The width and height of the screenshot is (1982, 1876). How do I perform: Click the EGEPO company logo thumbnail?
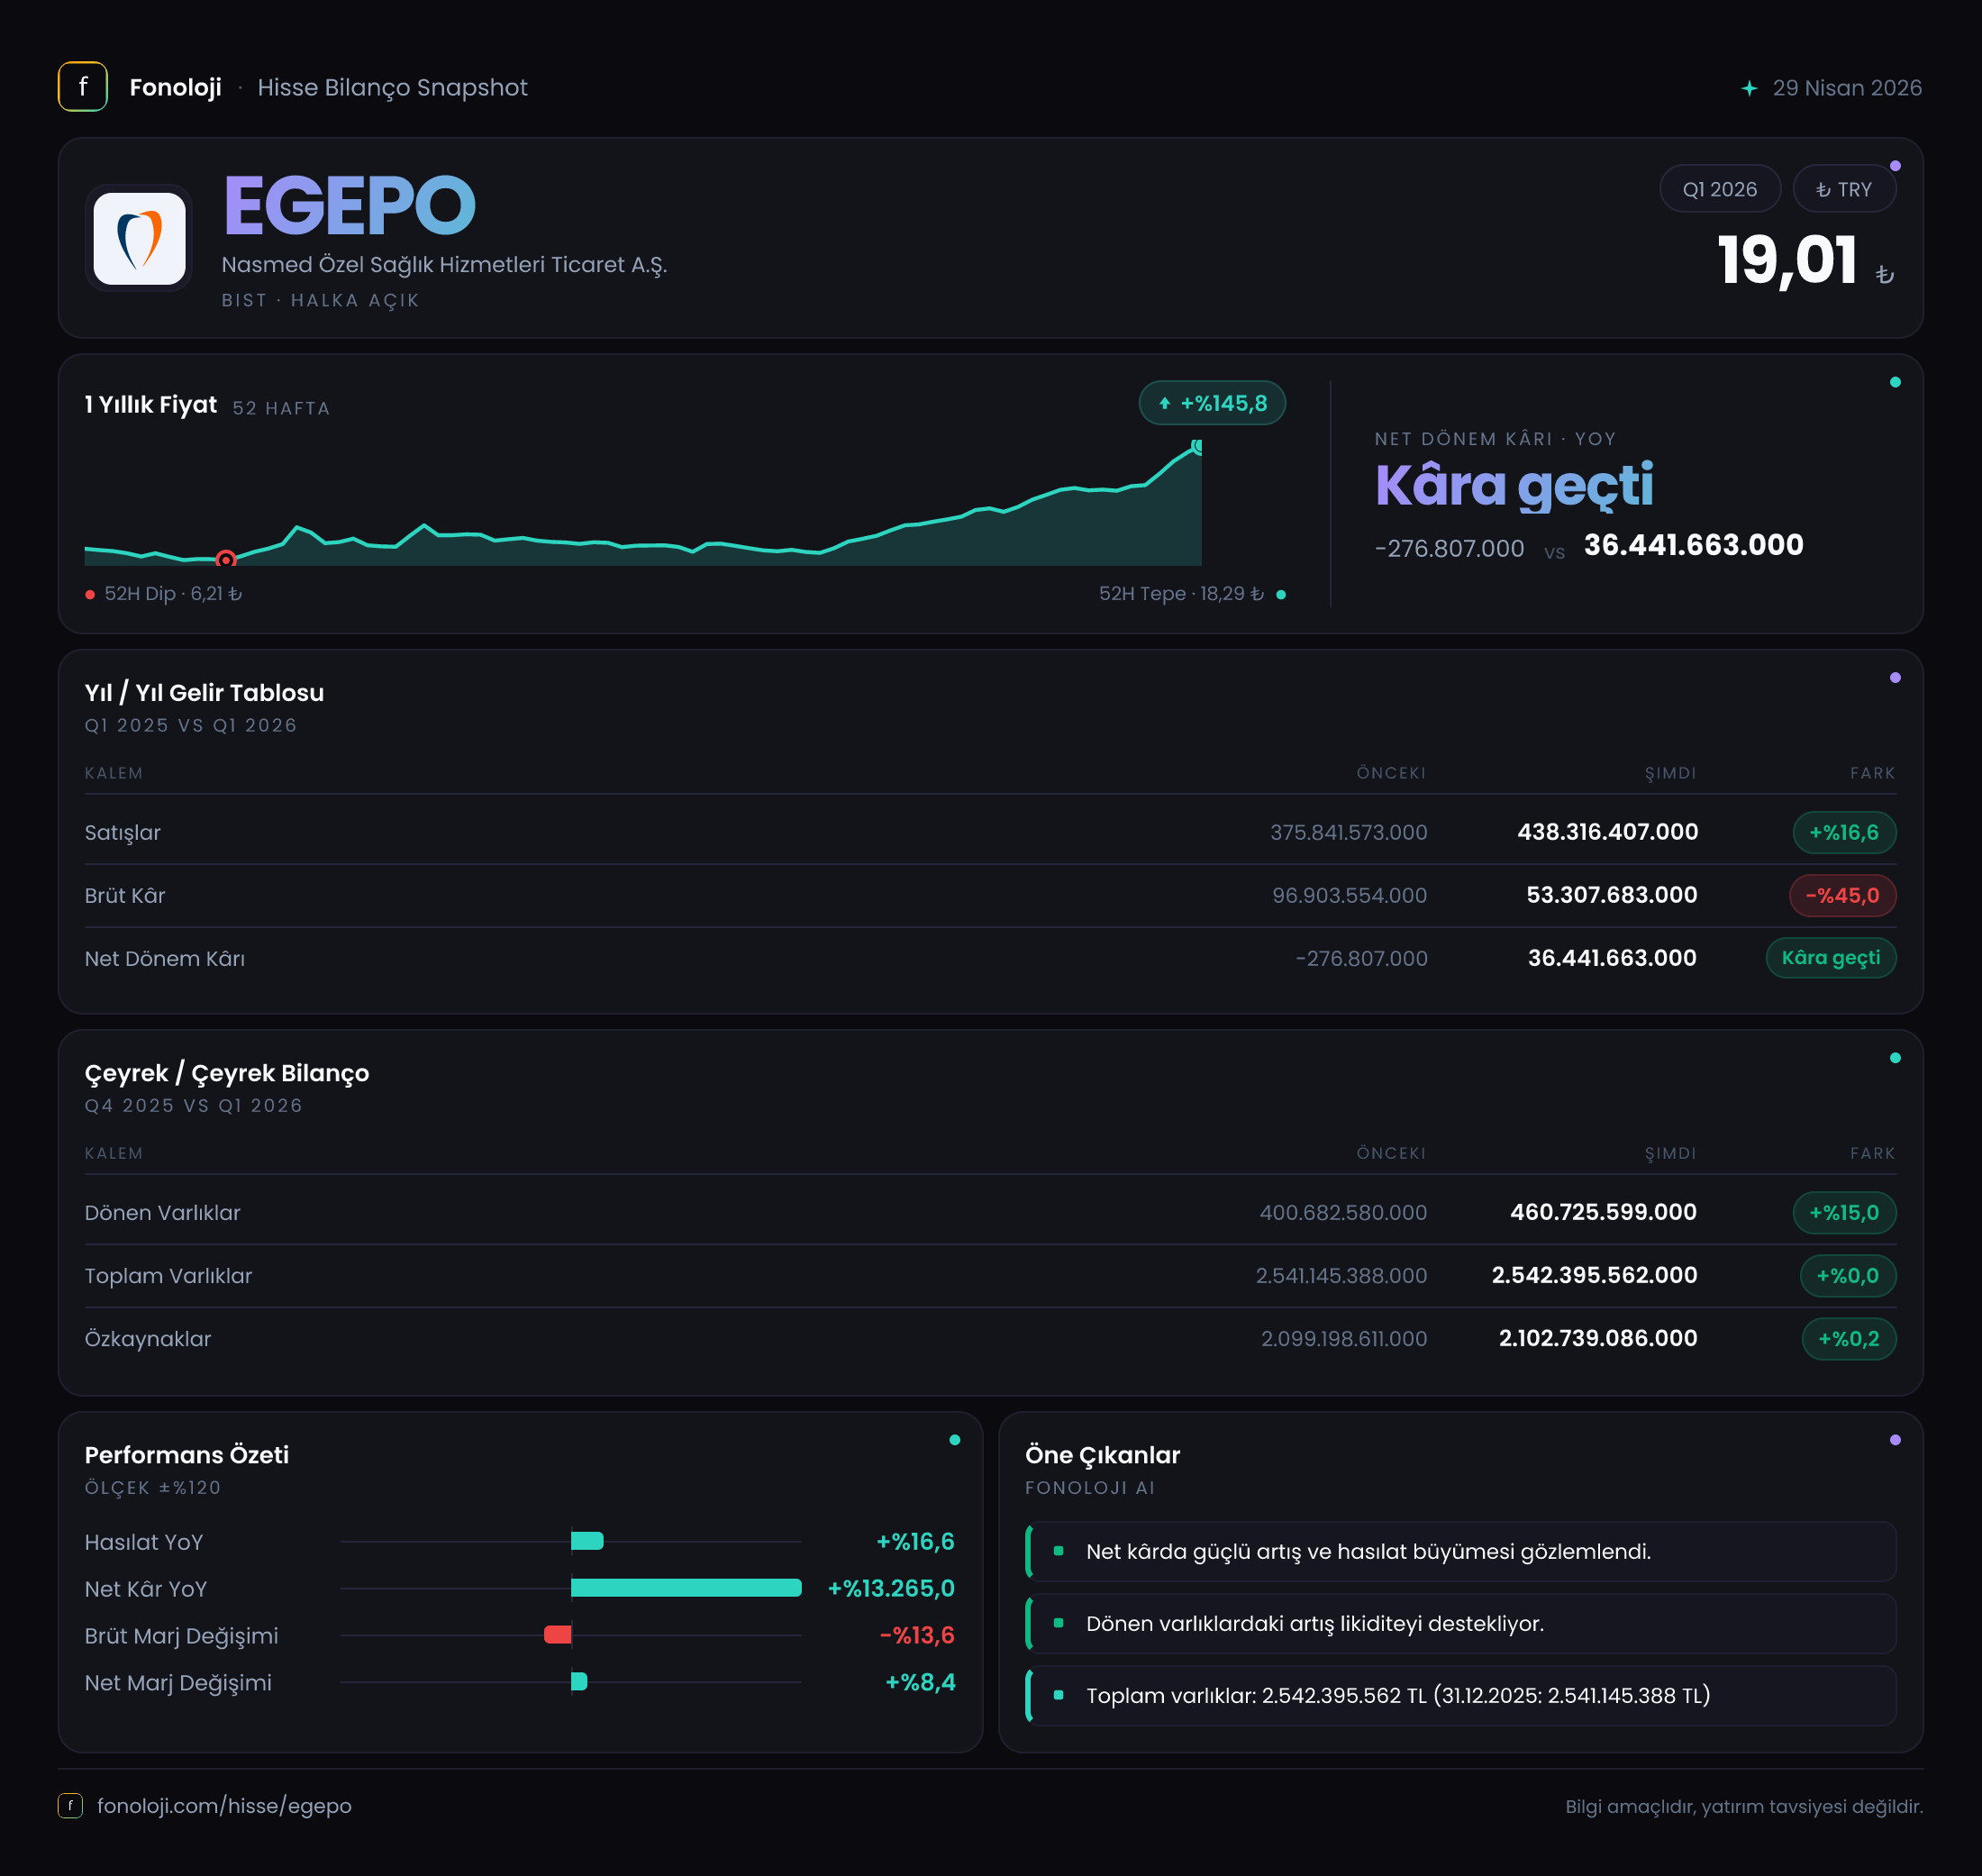pos(139,239)
